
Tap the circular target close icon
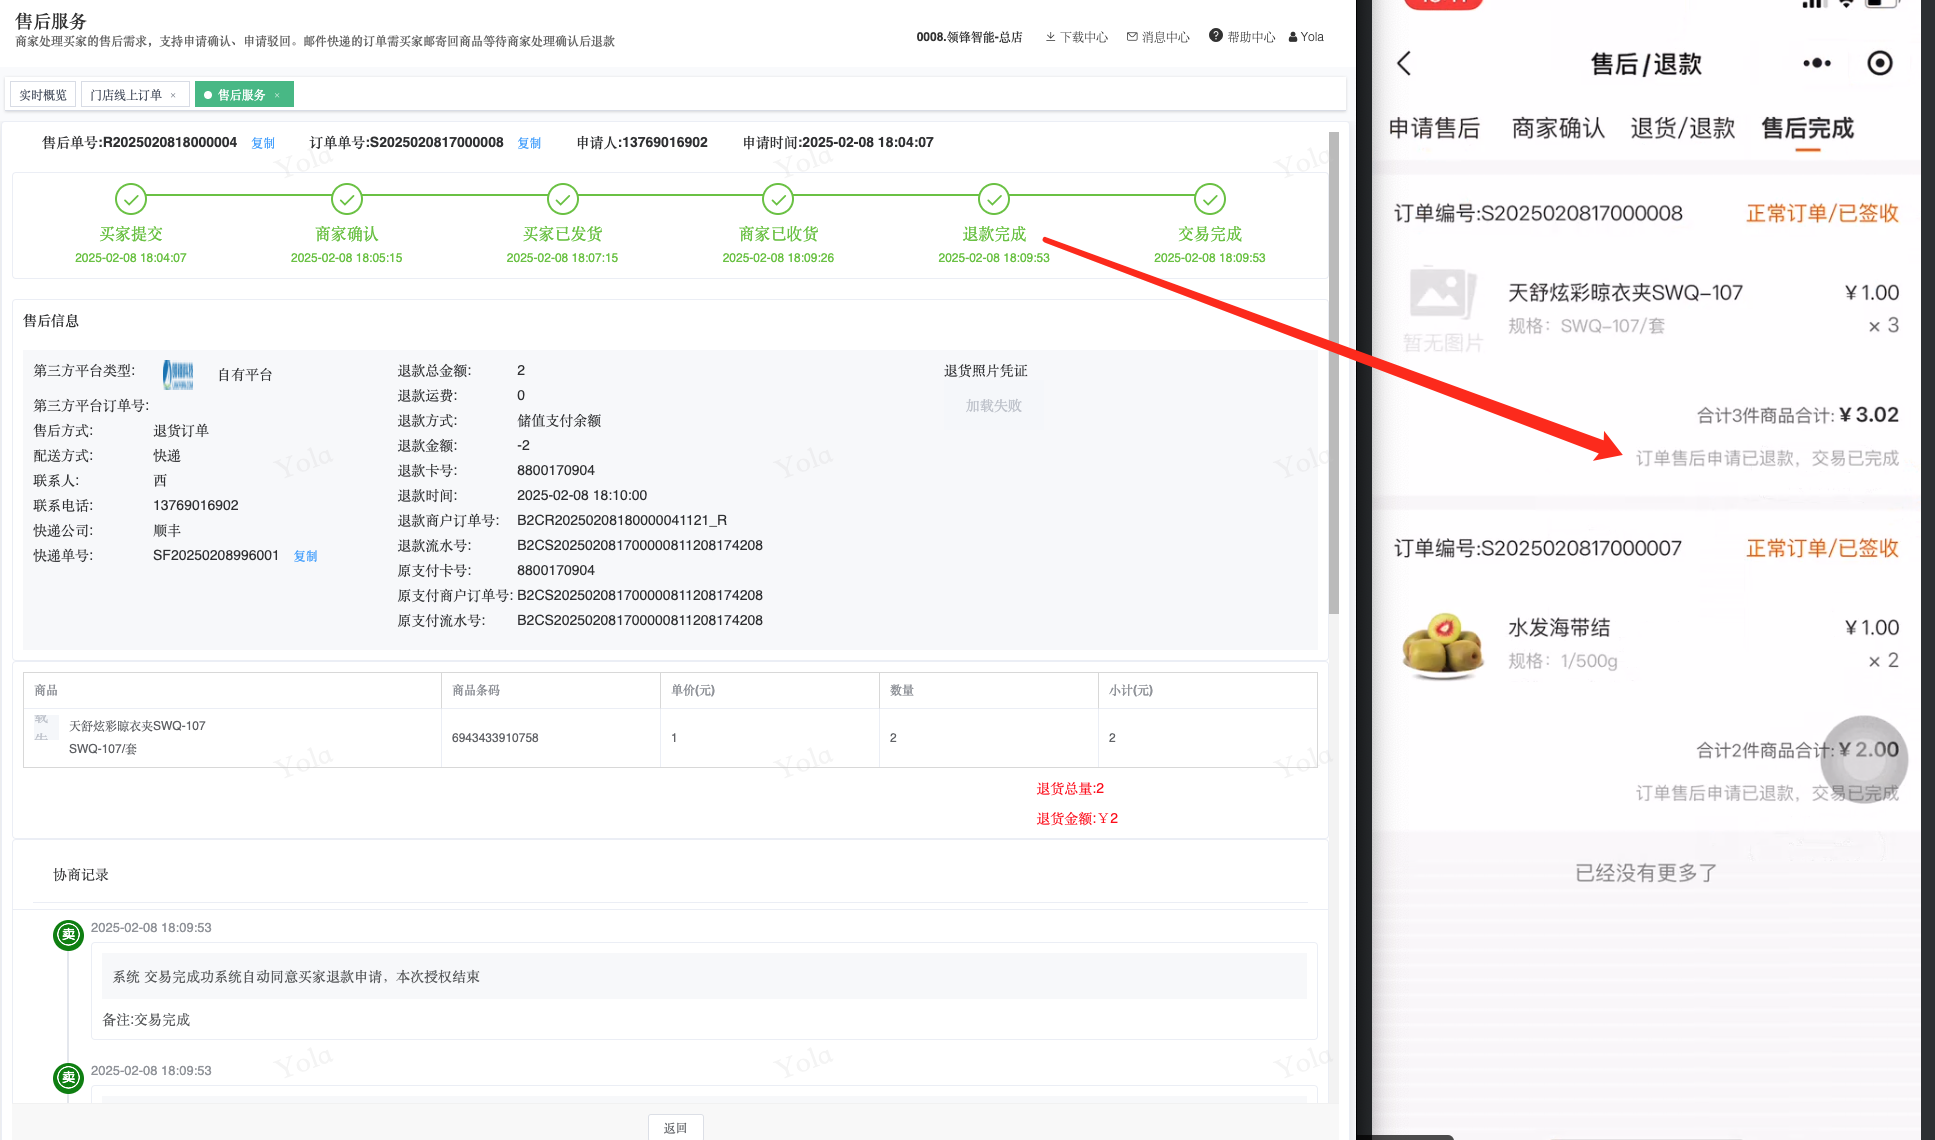(1879, 64)
